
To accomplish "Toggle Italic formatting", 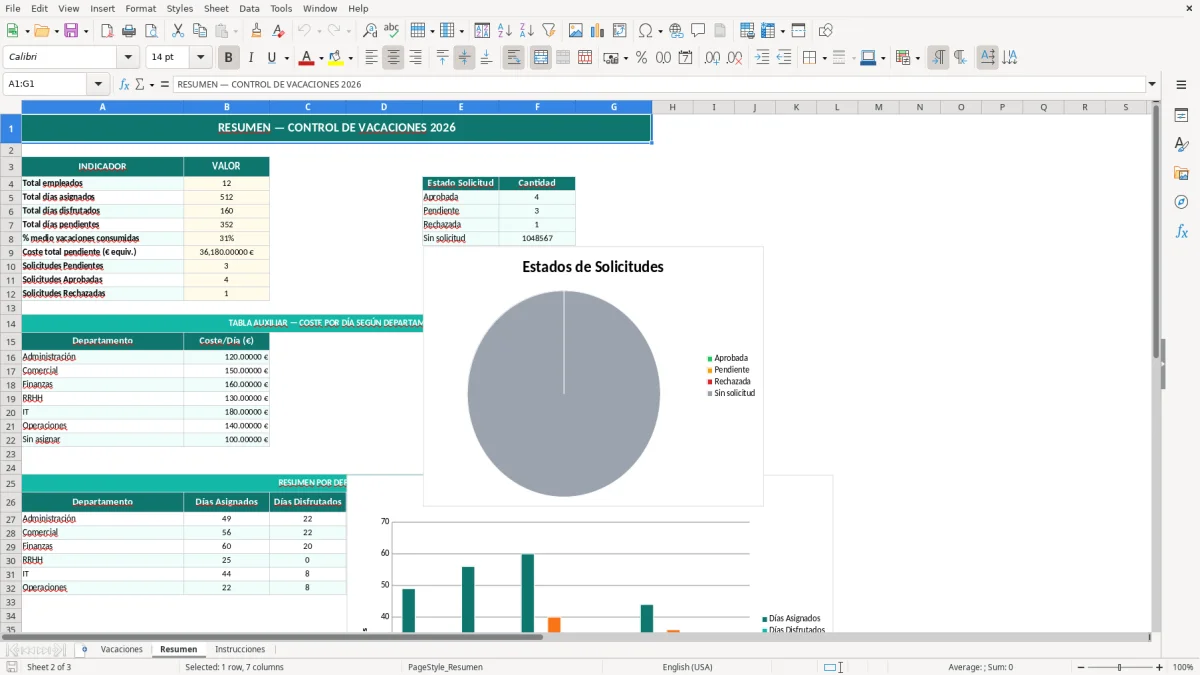I will [x=250, y=58].
